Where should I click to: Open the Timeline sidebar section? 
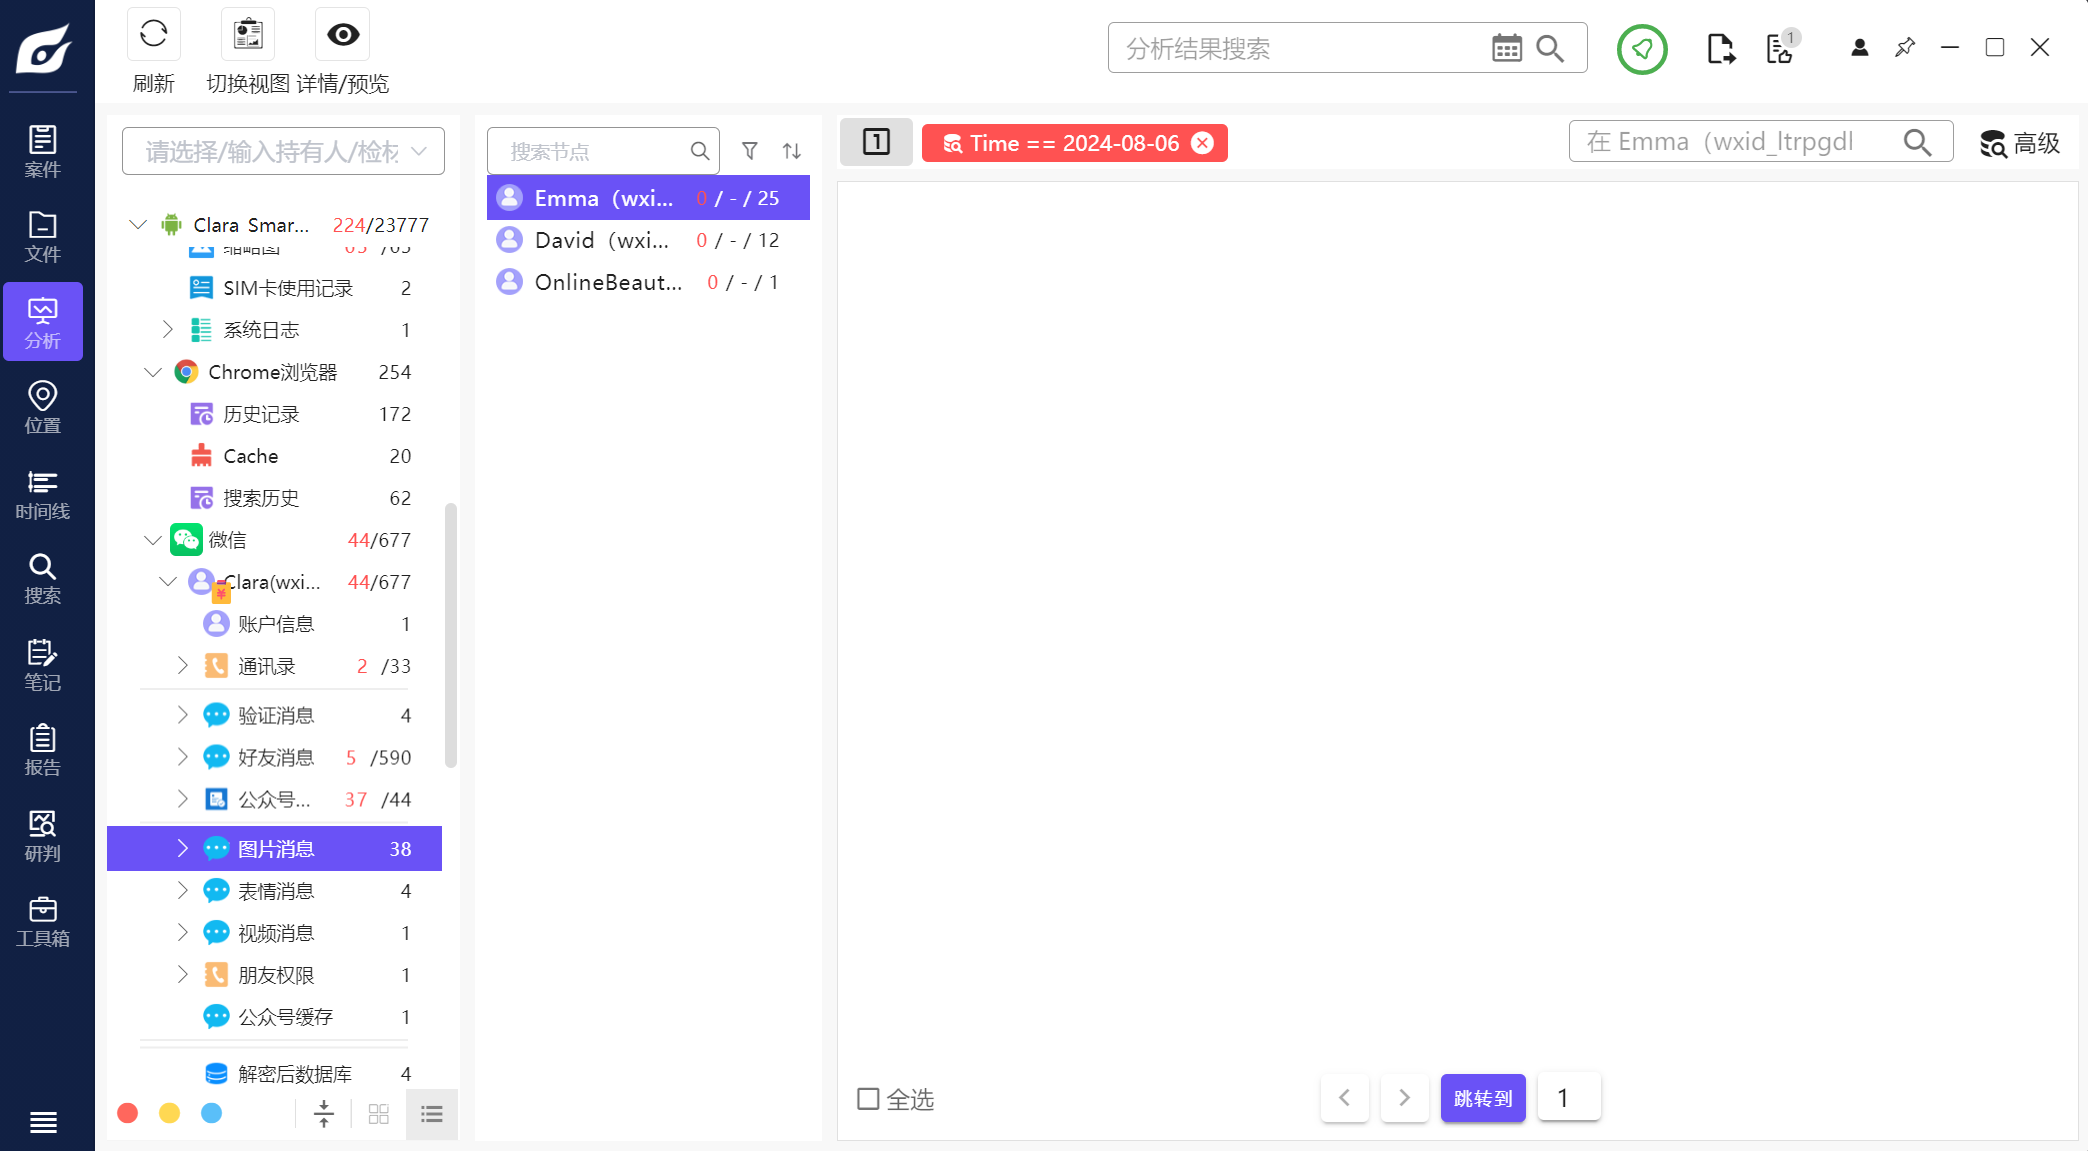coord(42,495)
